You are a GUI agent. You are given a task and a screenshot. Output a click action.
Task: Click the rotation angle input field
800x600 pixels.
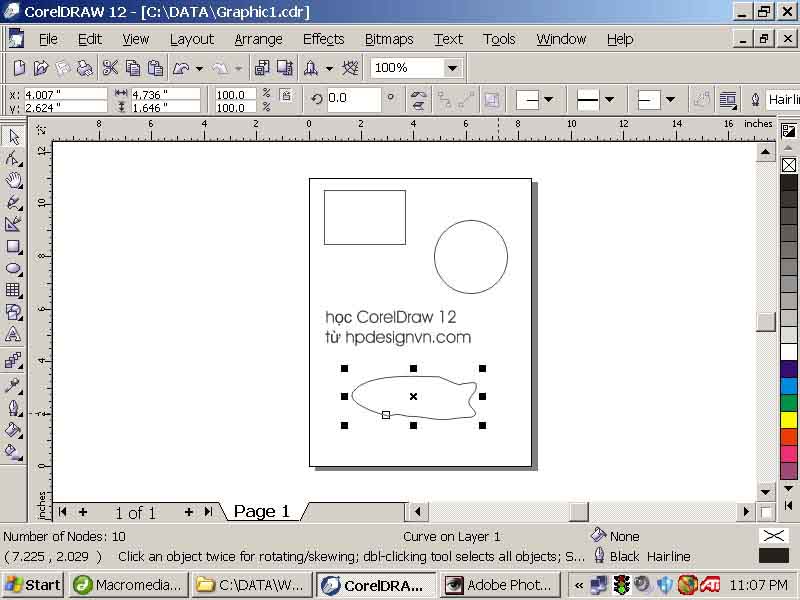coord(353,98)
